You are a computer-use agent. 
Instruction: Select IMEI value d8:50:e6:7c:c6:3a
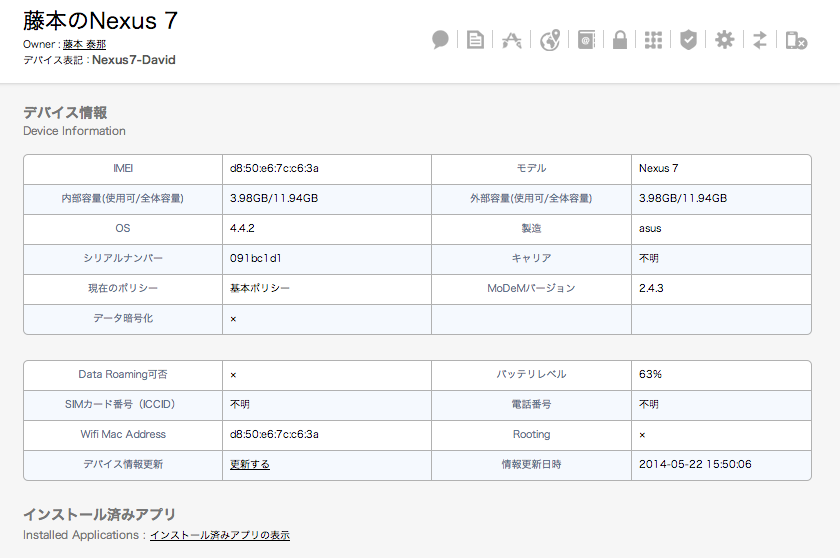pyautogui.click(x=274, y=168)
